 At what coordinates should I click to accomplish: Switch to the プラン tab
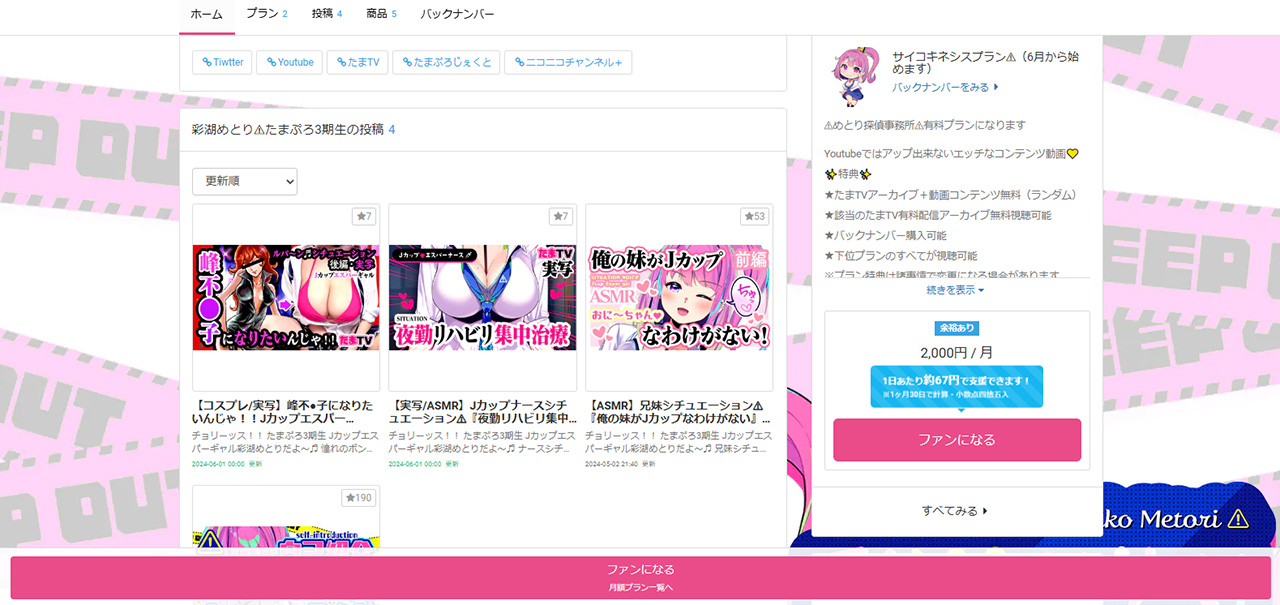(266, 14)
